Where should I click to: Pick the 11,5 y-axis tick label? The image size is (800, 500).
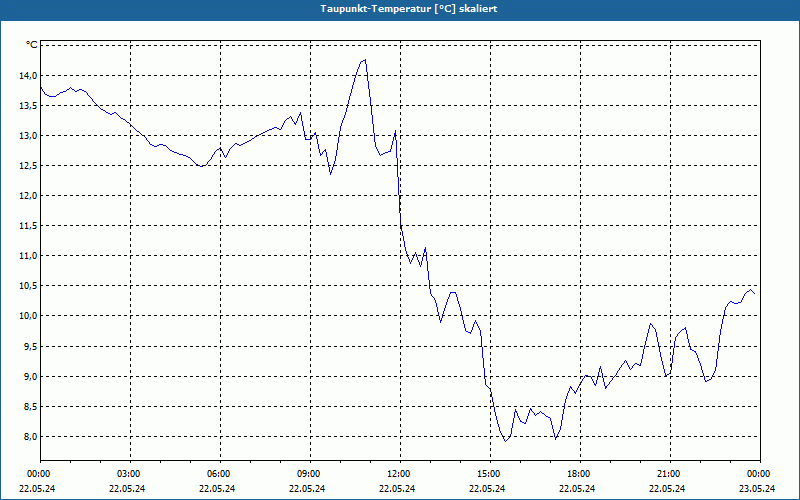pos(29,226)
